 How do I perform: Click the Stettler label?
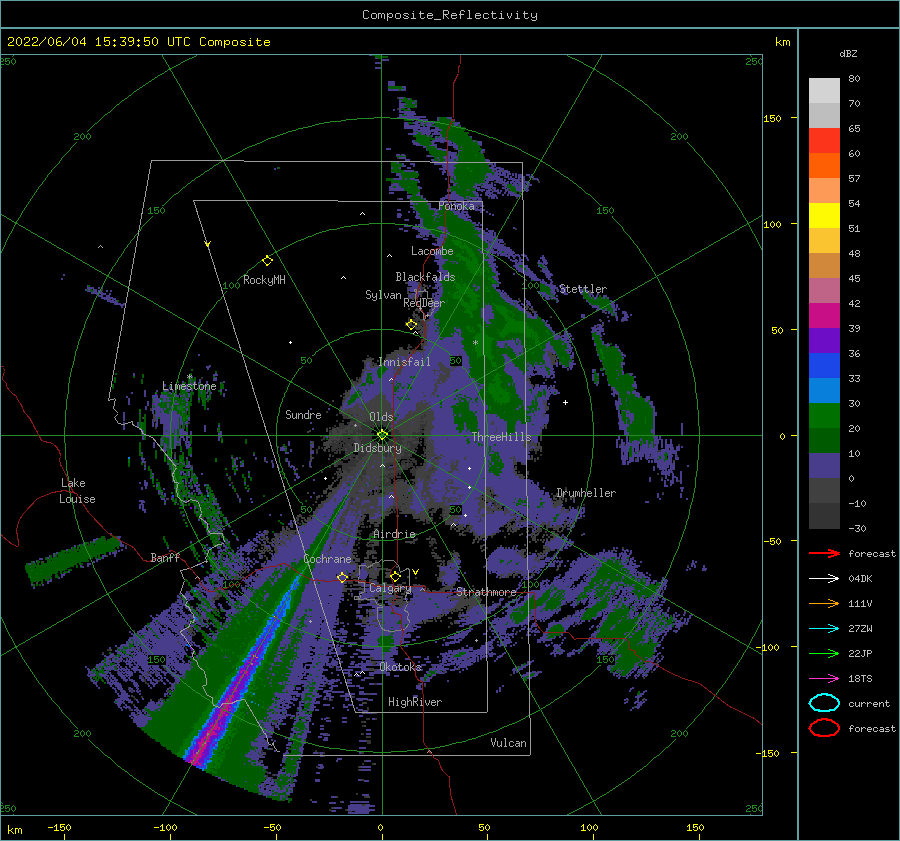(x=583, y=289)
